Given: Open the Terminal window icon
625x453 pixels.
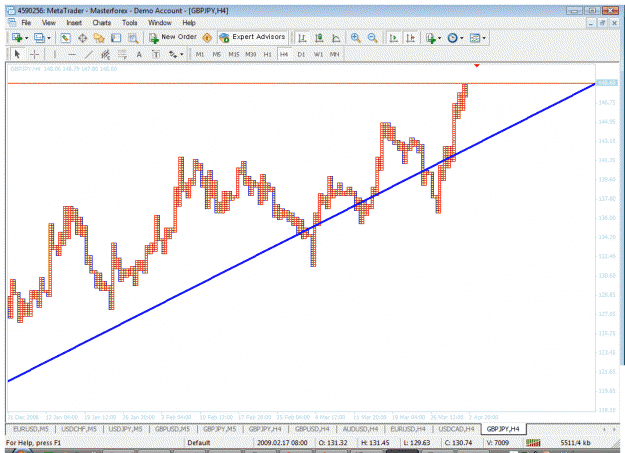Looking at the screenshot, I should click(x=116, y=38).
